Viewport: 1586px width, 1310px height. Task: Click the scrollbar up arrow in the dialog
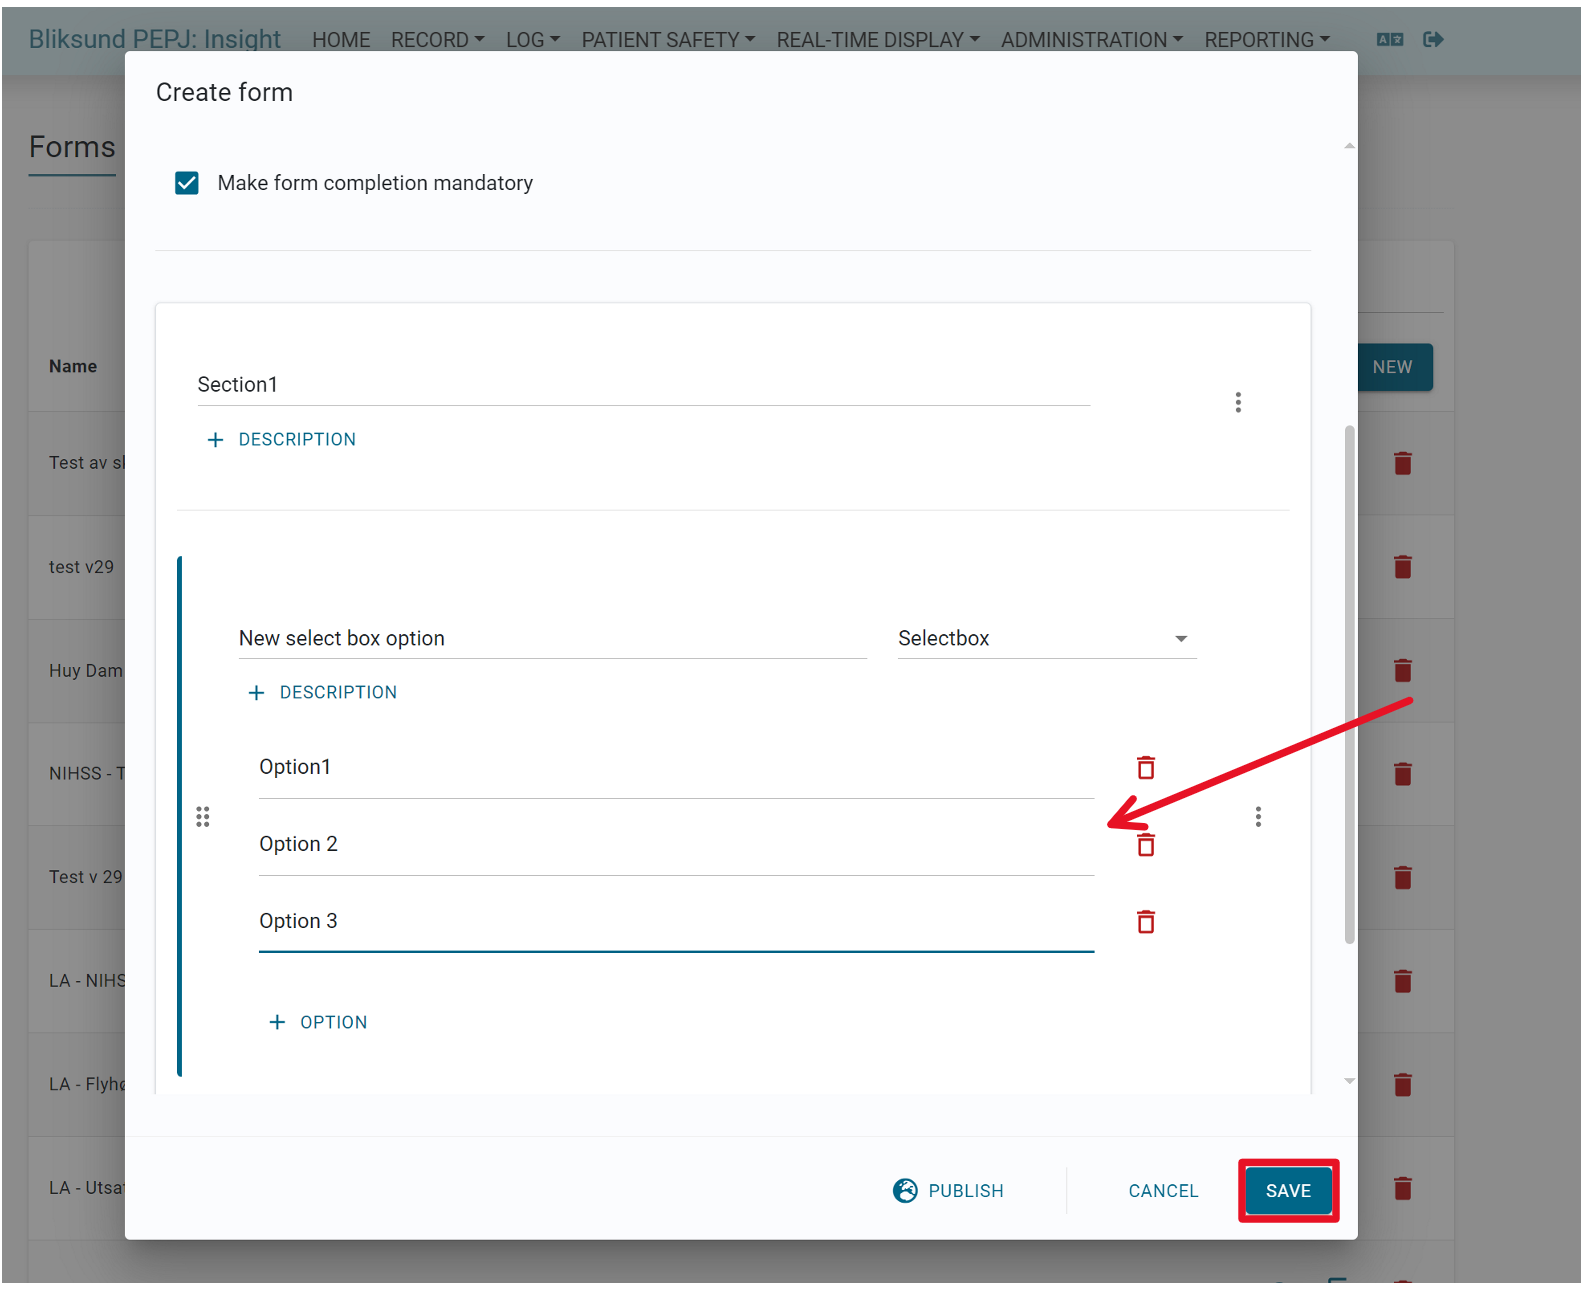(1349, 146)
